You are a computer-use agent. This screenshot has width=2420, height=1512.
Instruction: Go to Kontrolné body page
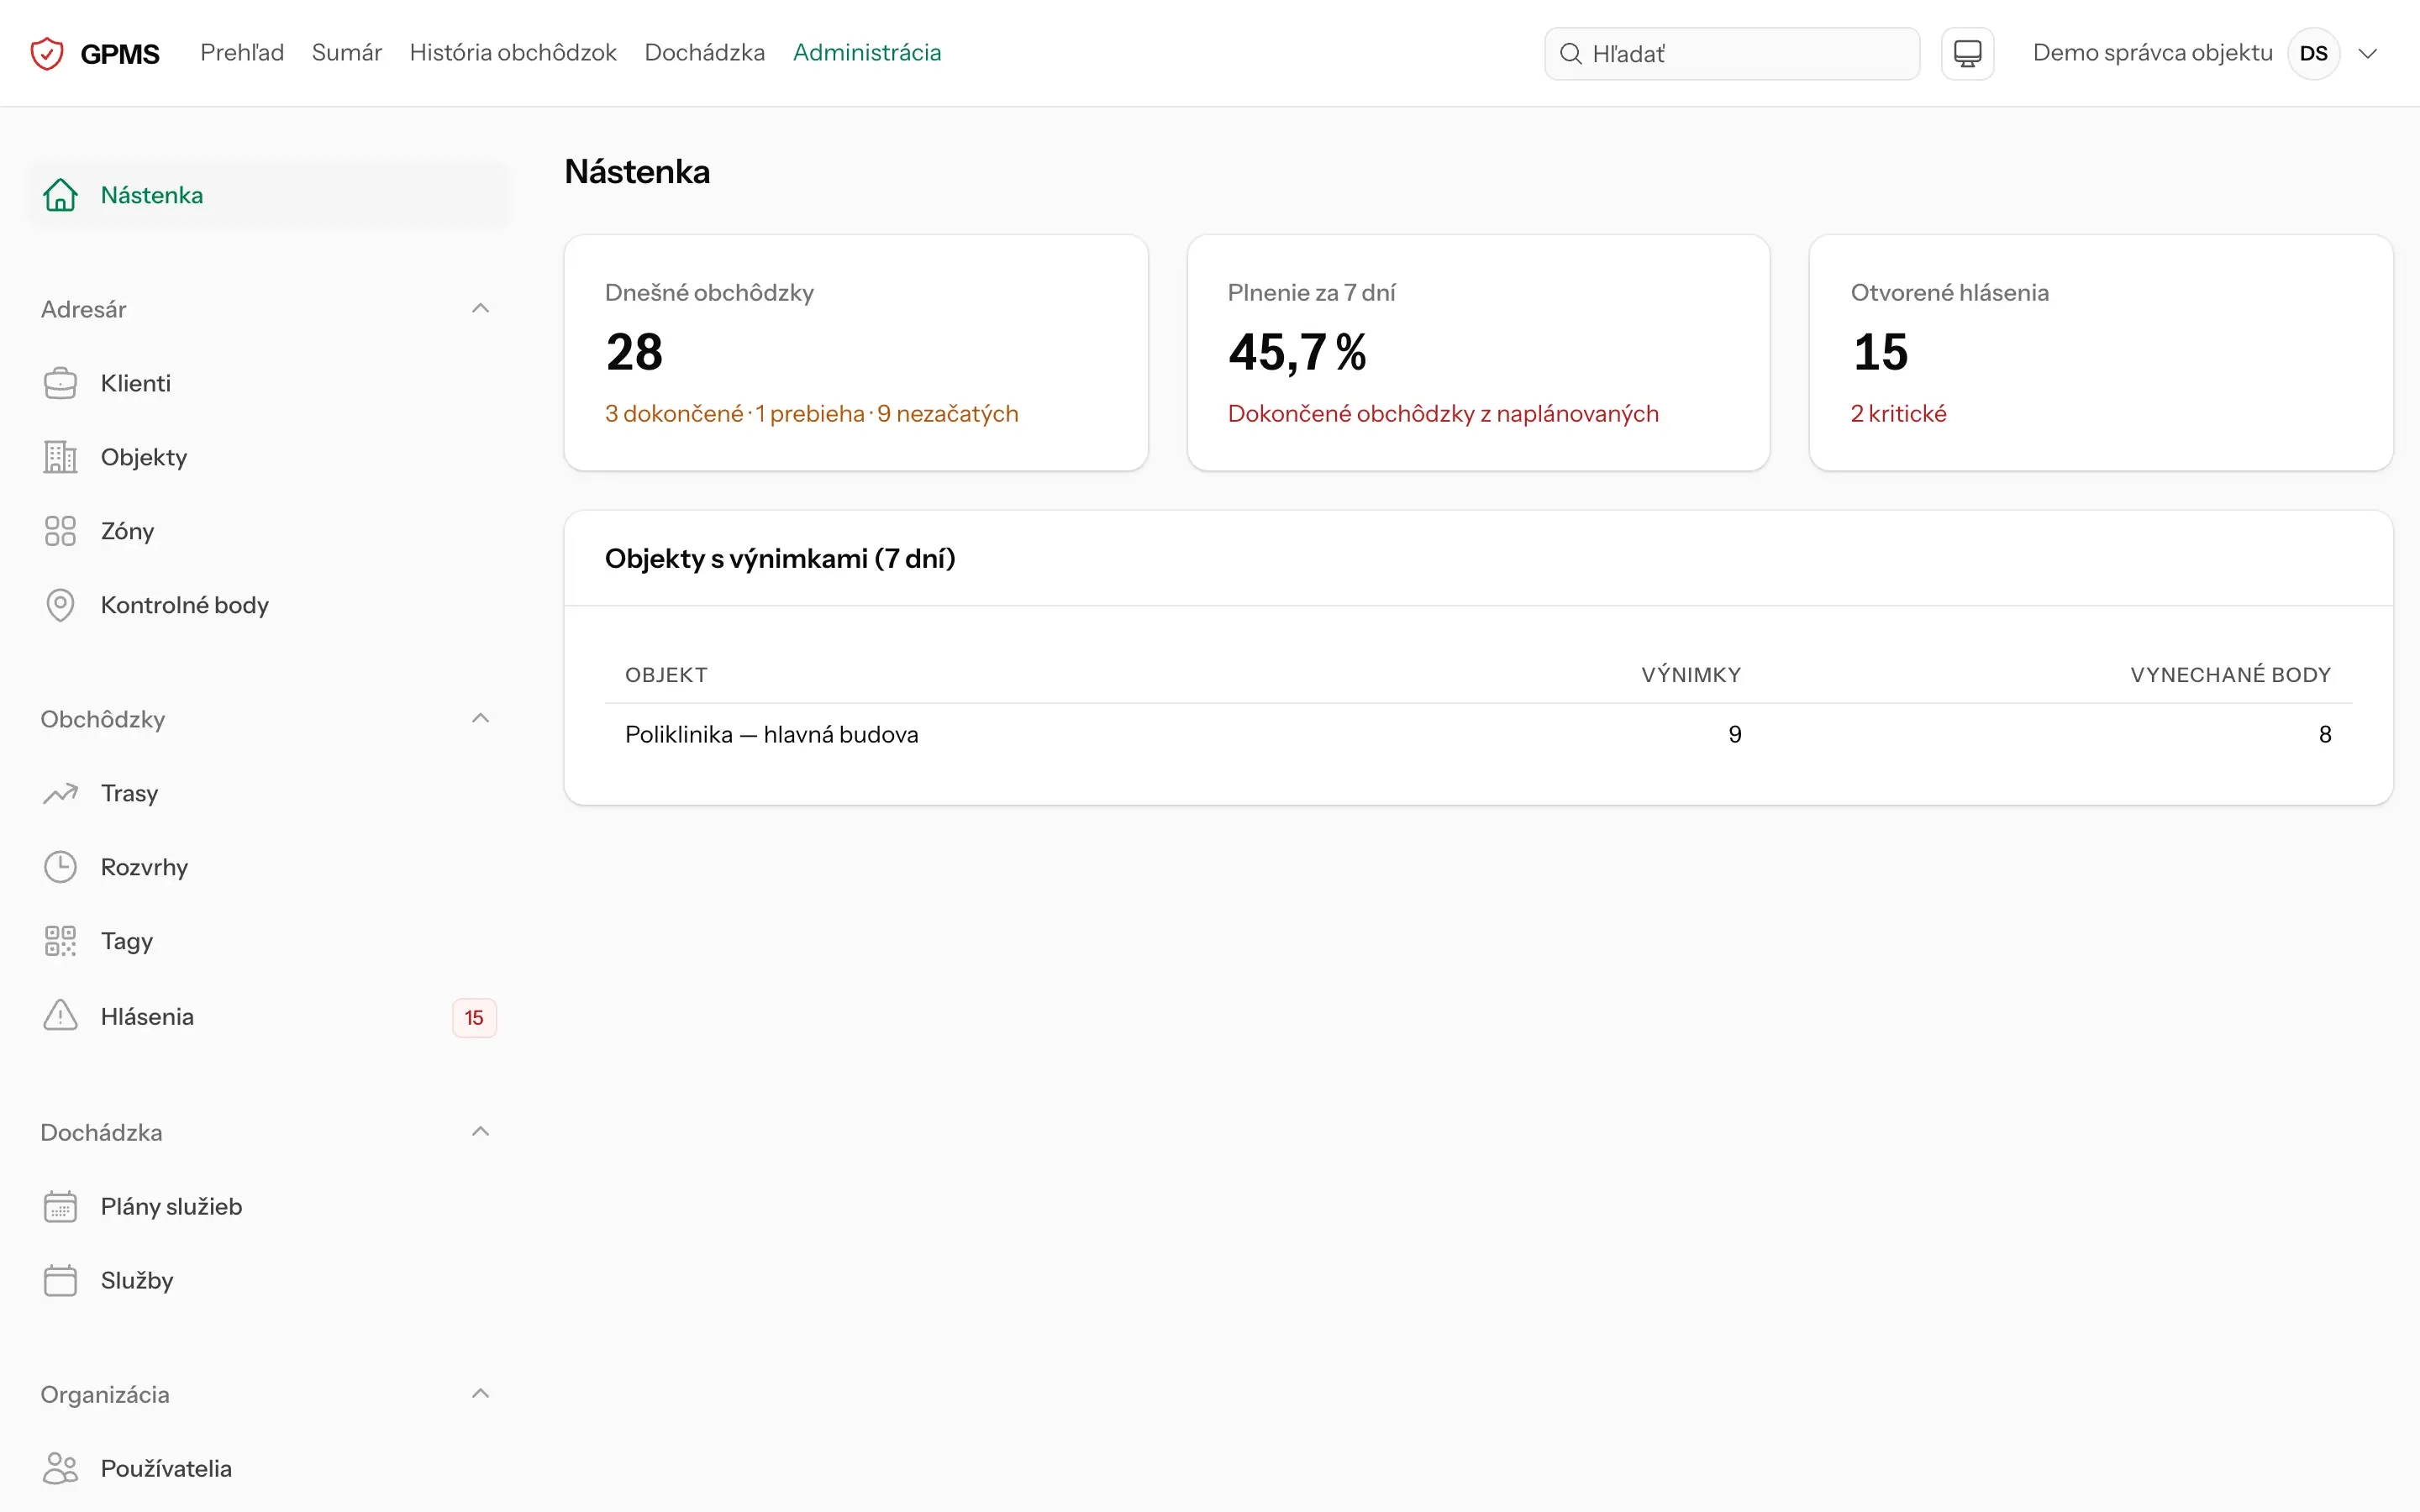tap(268, 605)
